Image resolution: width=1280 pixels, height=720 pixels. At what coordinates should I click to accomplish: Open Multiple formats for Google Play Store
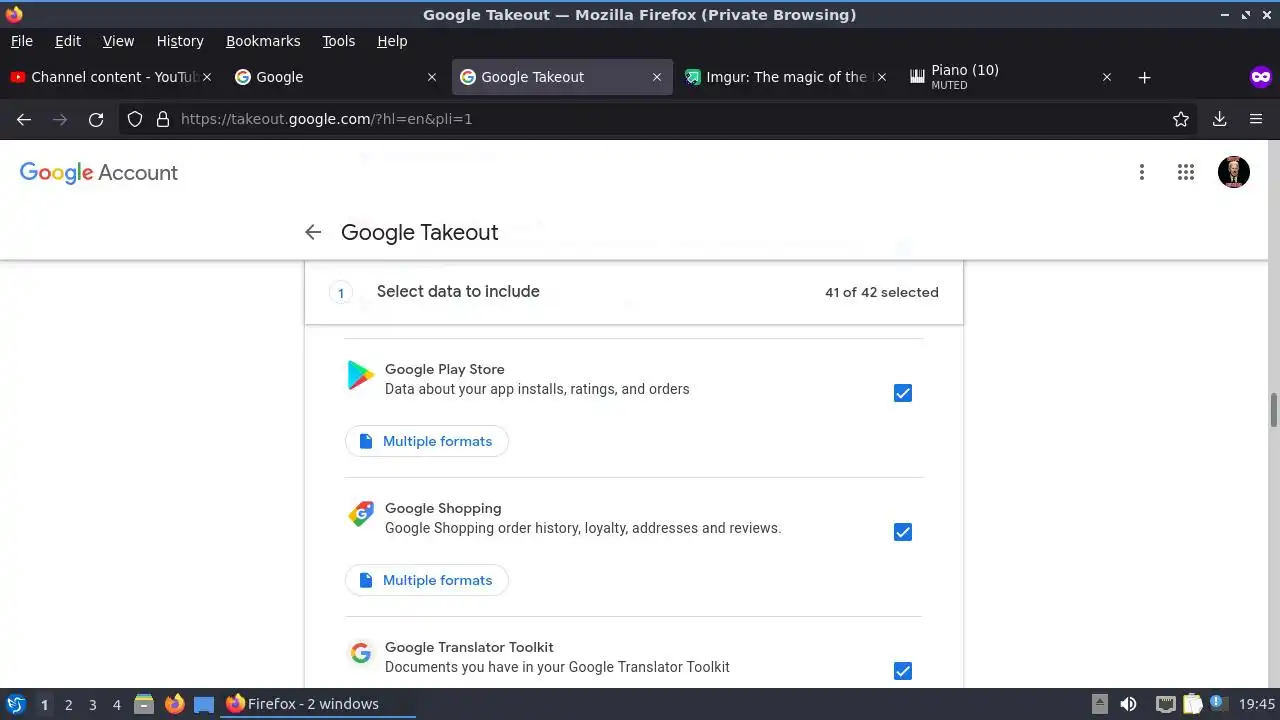point(427,441)
